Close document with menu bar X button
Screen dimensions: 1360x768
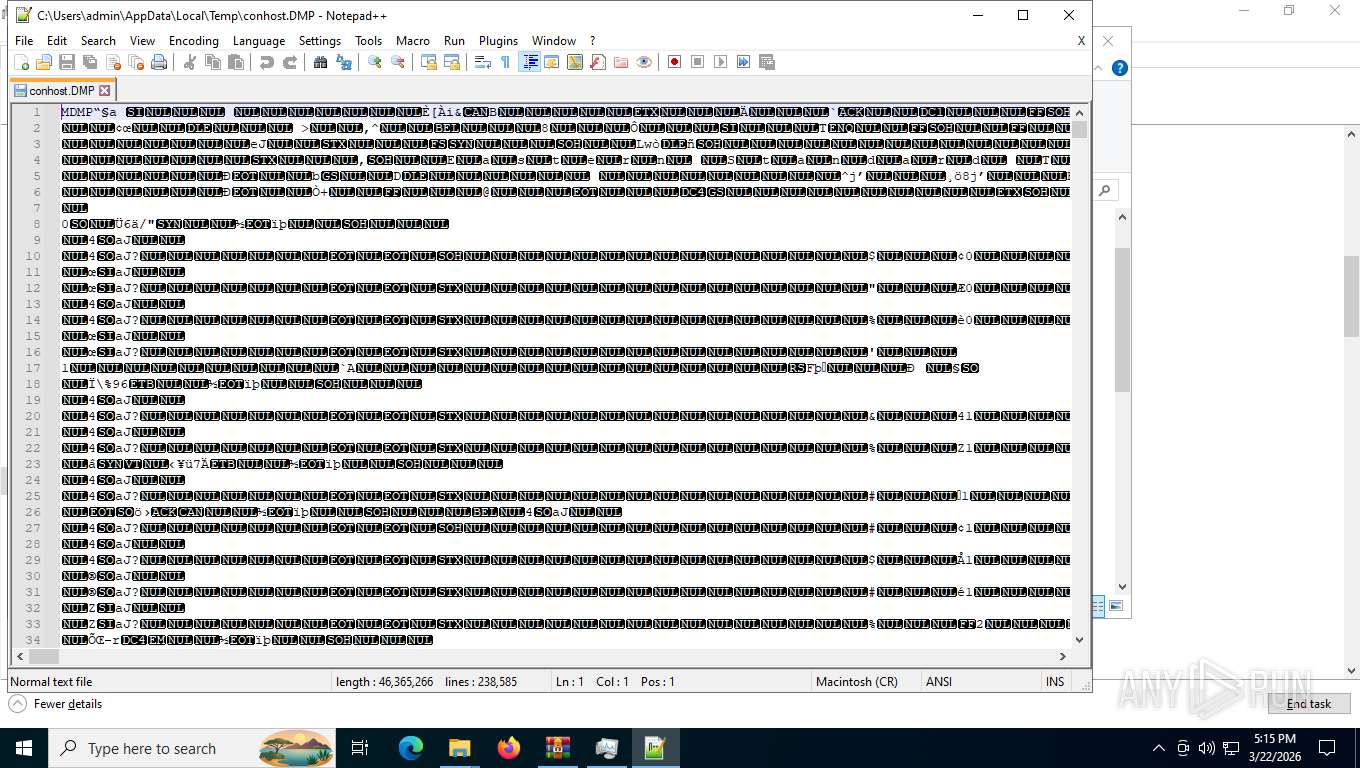pos(1081,41)
